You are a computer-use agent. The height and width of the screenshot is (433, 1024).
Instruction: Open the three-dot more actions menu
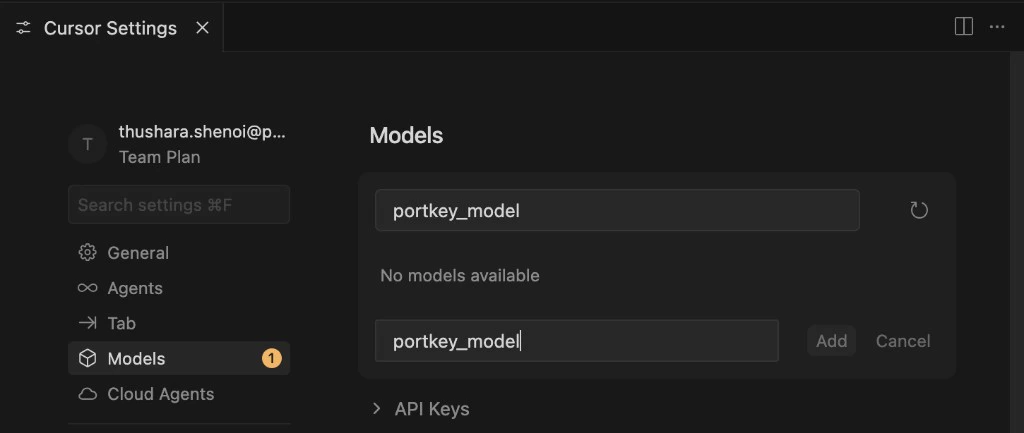pyautogui.click(x=997, y=27)
